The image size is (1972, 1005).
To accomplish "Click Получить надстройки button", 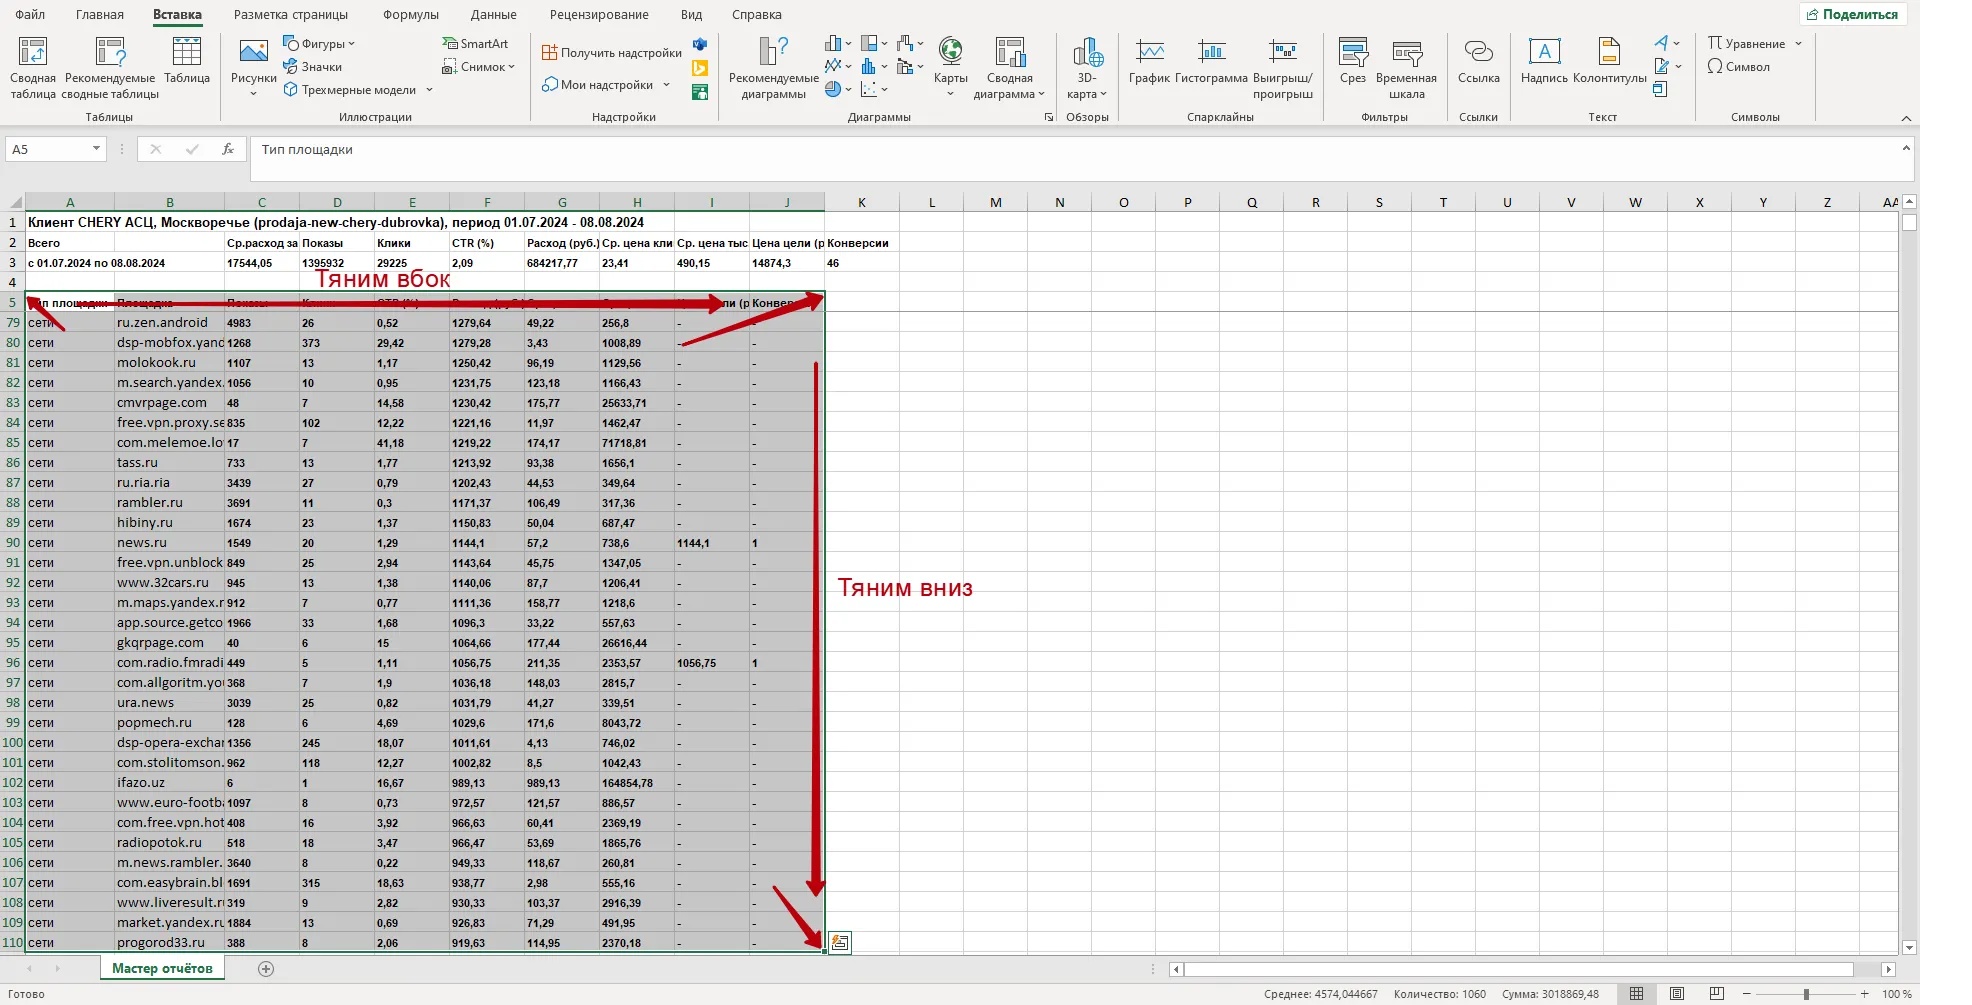I will tap(611, 53).
